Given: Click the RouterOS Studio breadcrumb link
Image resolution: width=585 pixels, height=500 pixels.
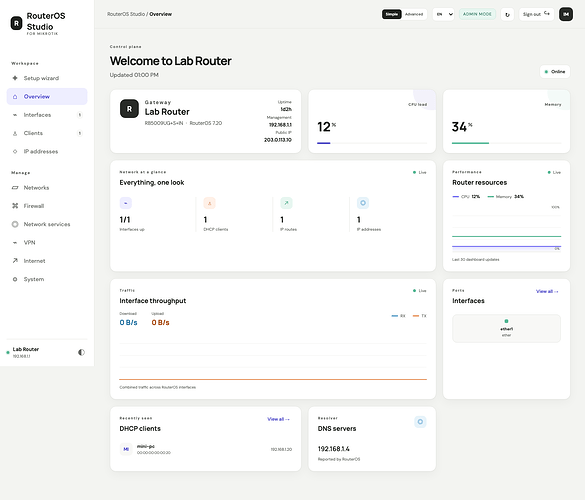Looking at the screenshot, I should pyautogui.click(x=126, y=14).
